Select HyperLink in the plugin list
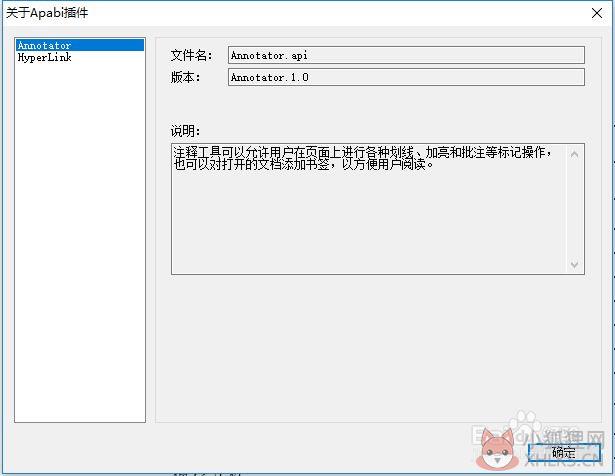The image size is (615, 476). pos(80,57)
